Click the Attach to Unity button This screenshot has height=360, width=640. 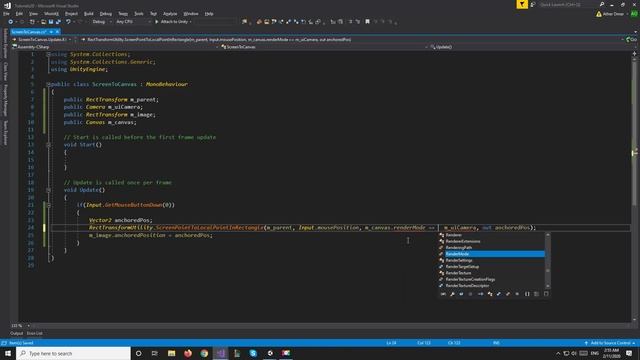tap(173, 22)
